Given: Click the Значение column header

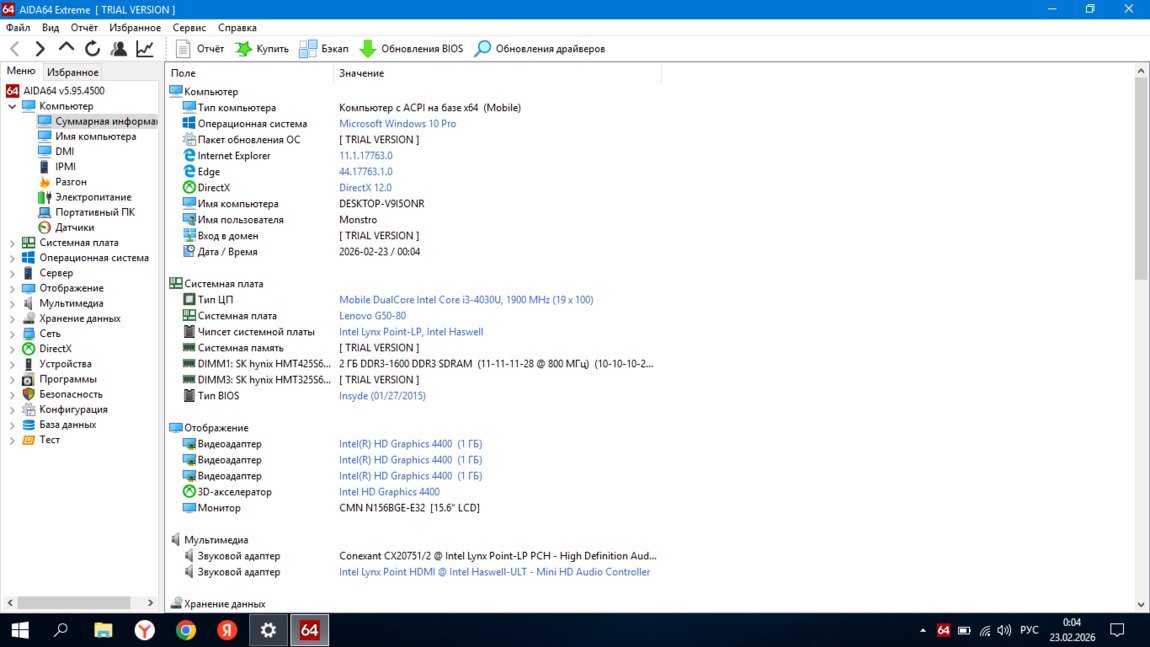Looking at the screenshot, I should pos(361,73).
